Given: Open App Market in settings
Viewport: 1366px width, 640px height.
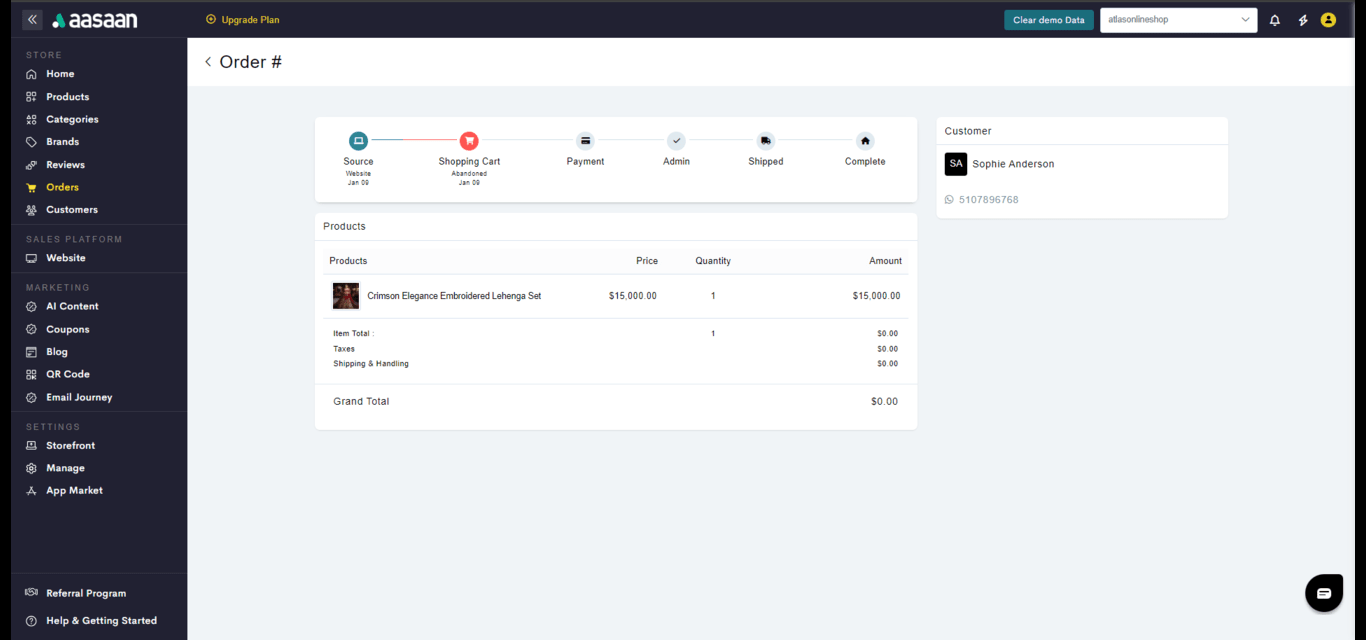Looking at the screenshot, I should coord(74,491).
